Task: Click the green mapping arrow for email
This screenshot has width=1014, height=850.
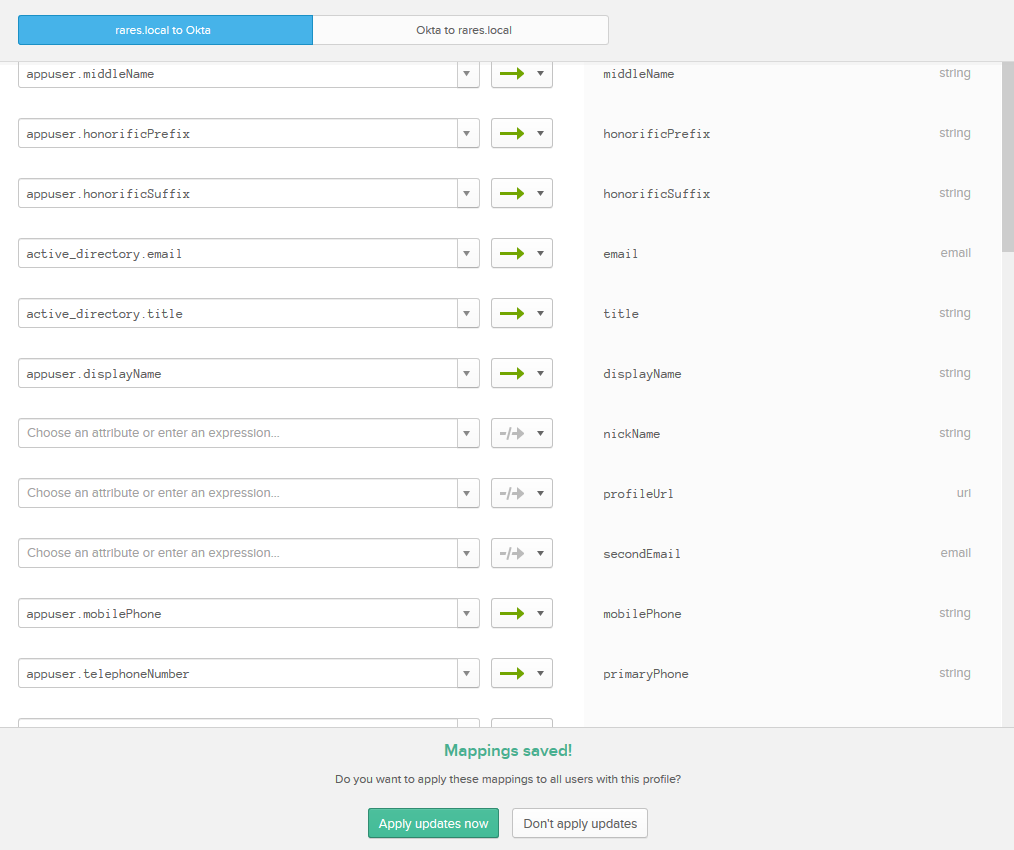Action: [512, 254]
